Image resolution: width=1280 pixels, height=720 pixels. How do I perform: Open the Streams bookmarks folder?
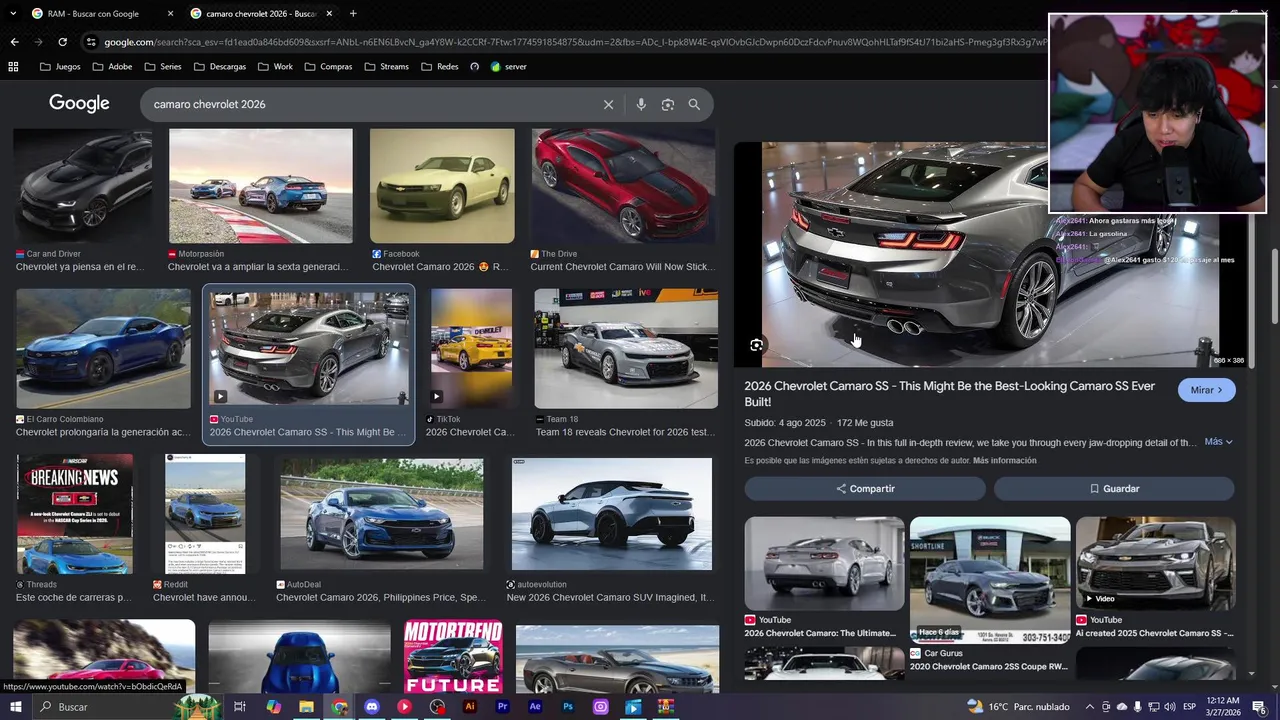[x=387, y=67]
